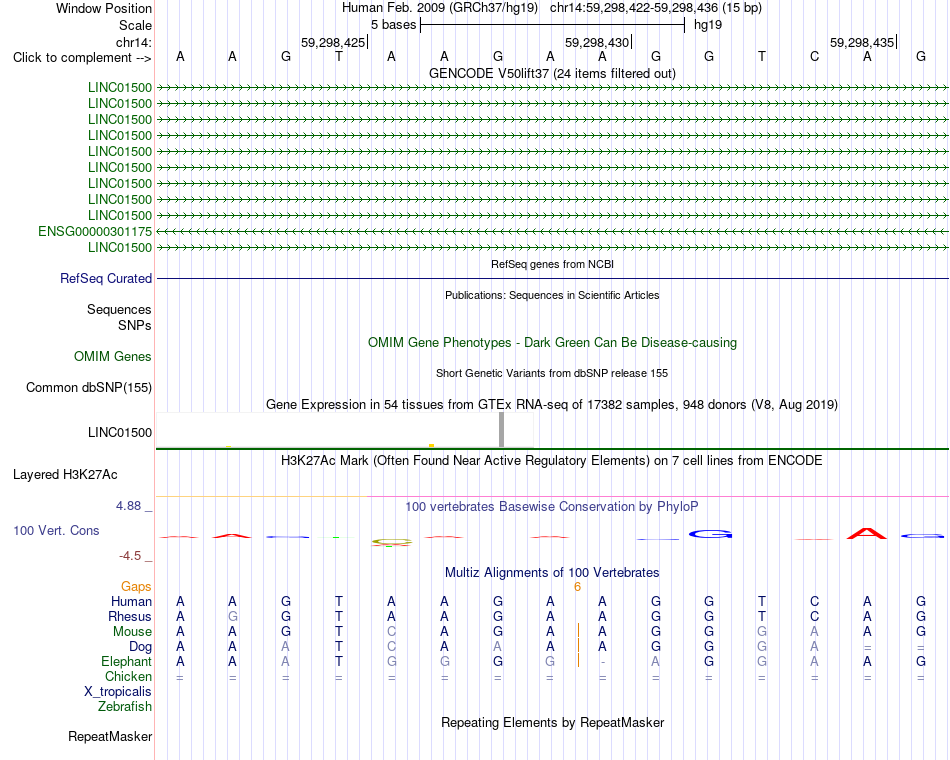
Task: Click the 59,298,425 ruler coordinate
Action: [x=333, y=42]
